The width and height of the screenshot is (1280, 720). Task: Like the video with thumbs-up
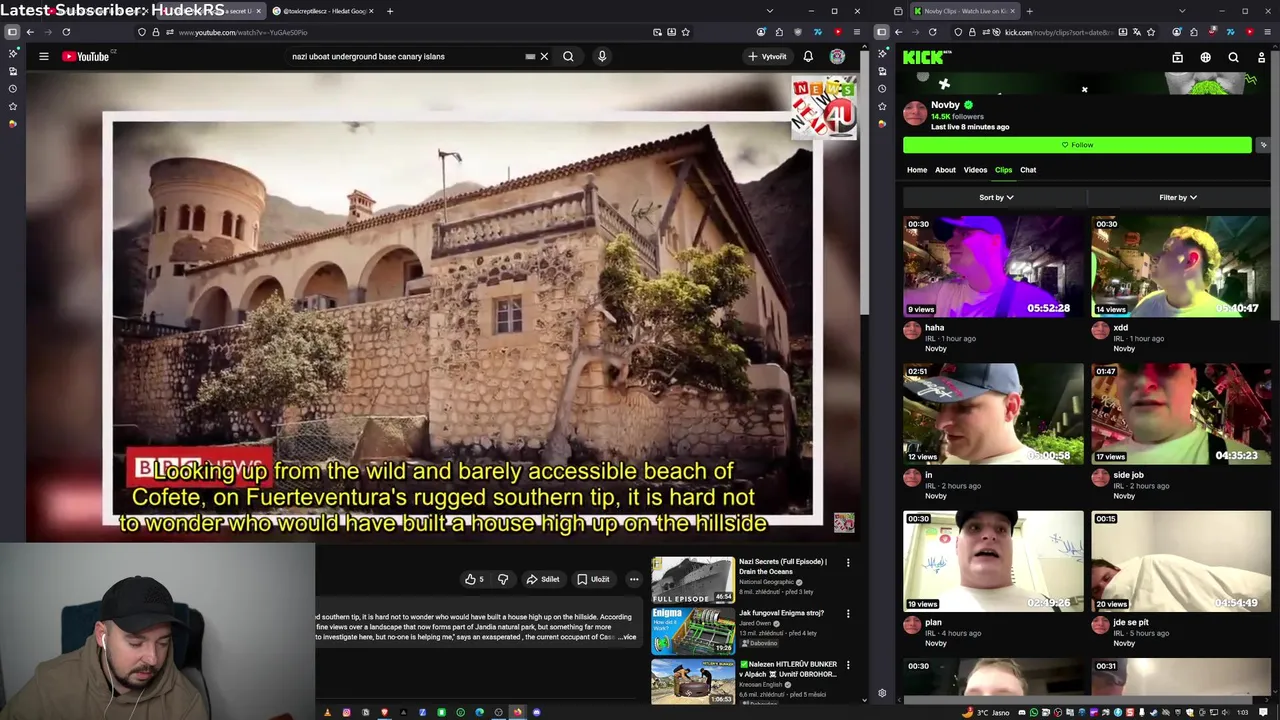coord(474,579)
